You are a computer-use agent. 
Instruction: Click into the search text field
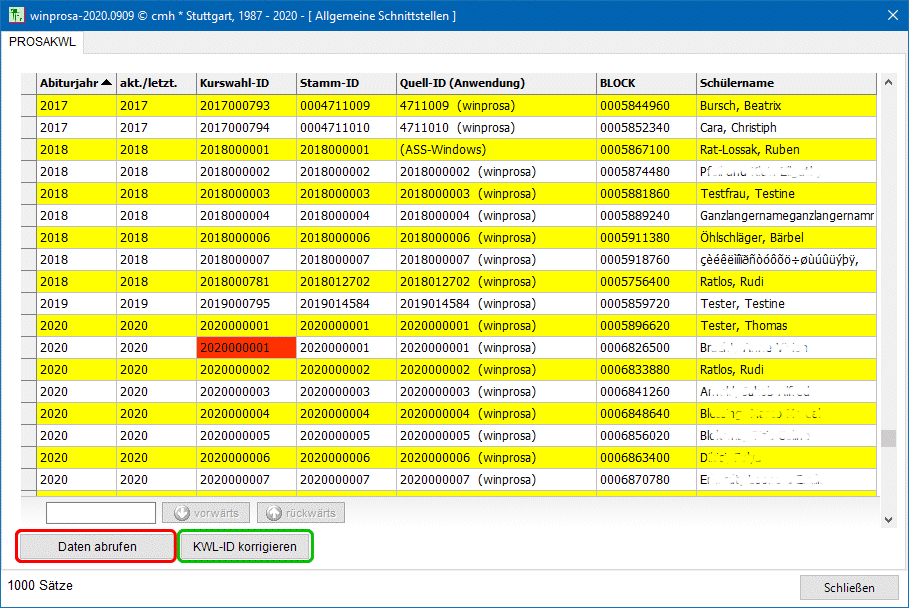101,513
